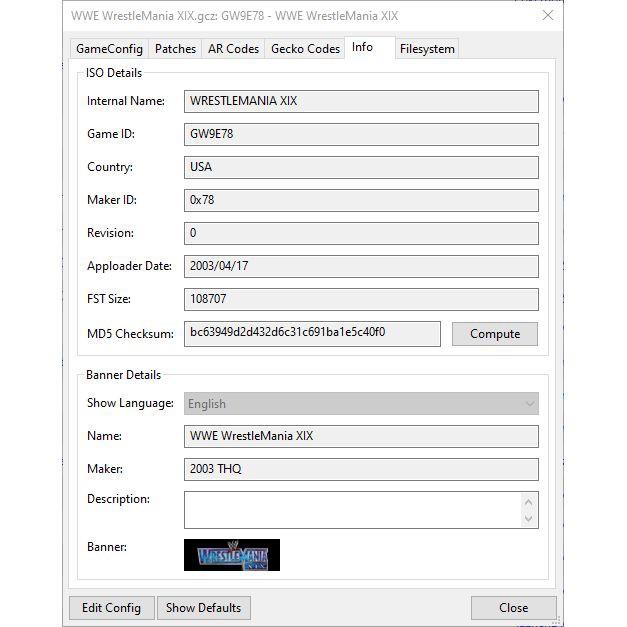Click the banner Name field
This screenshot has height=627, width=627.
[x=361, y=436]
